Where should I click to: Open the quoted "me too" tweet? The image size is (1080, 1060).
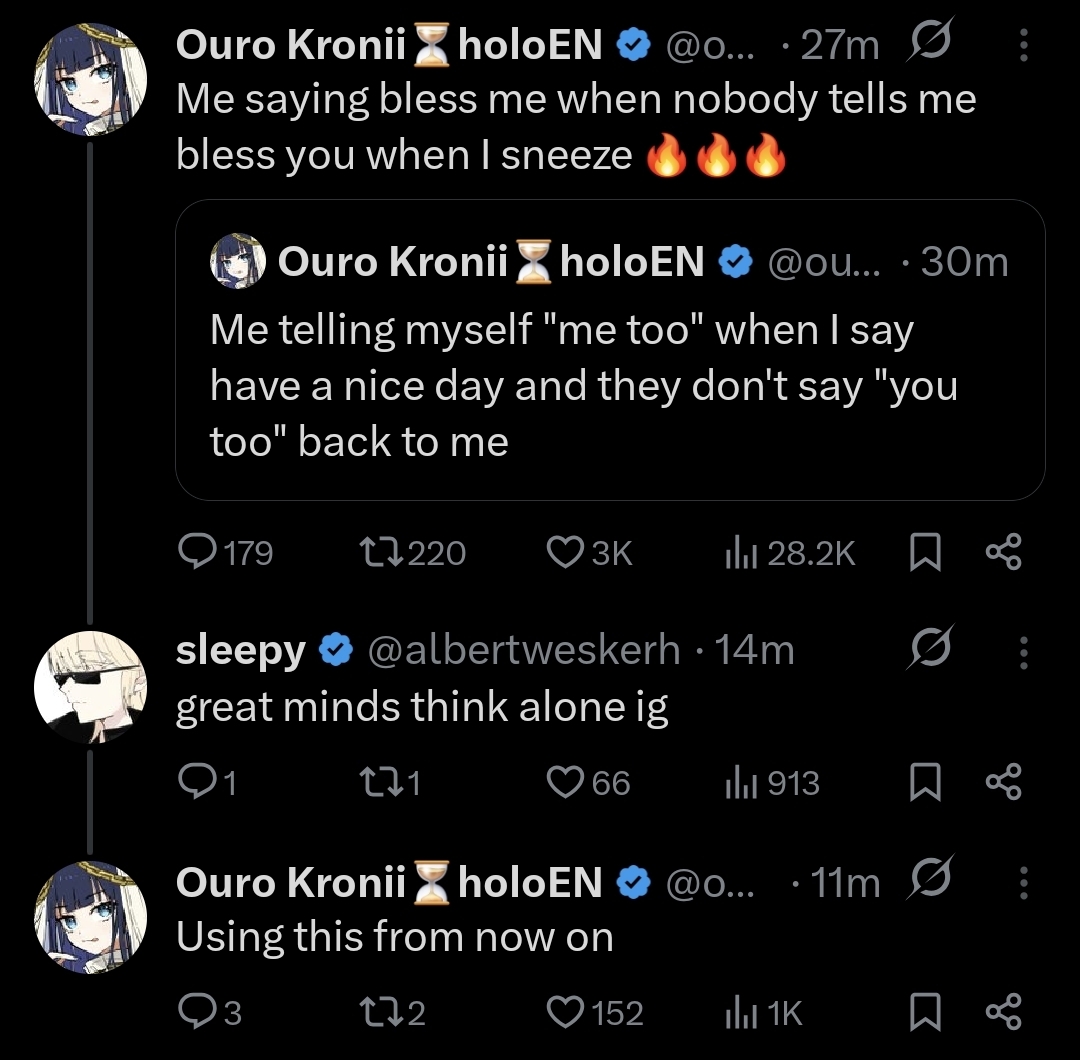click(610, 350)
